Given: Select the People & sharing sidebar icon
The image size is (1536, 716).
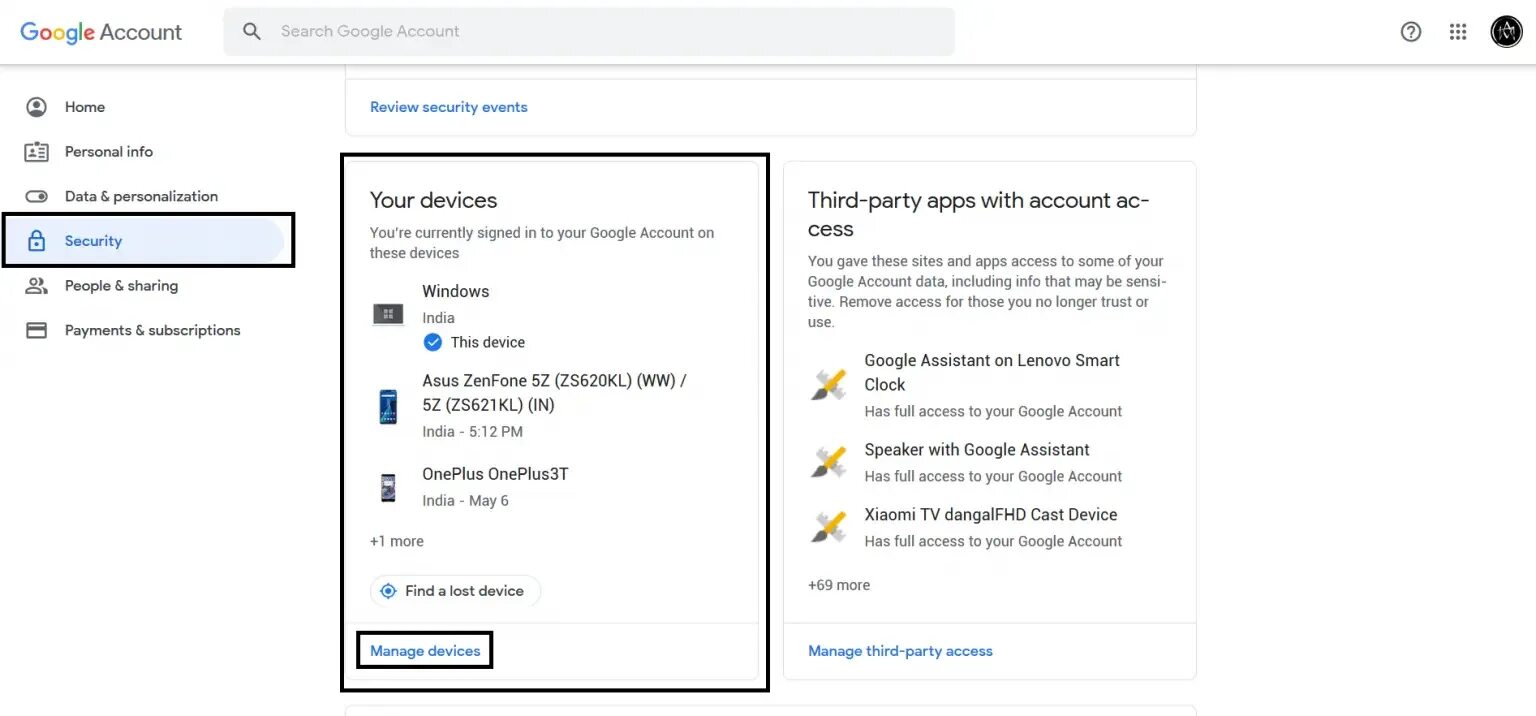Looking at the screenshot, I should point(36,285).
